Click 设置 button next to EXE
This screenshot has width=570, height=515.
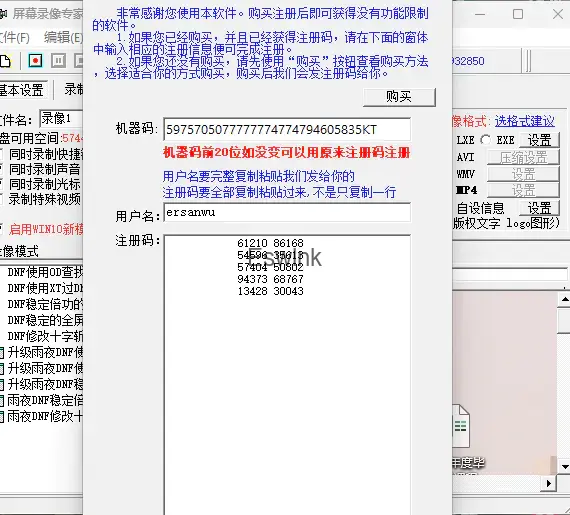coord(539,140)
